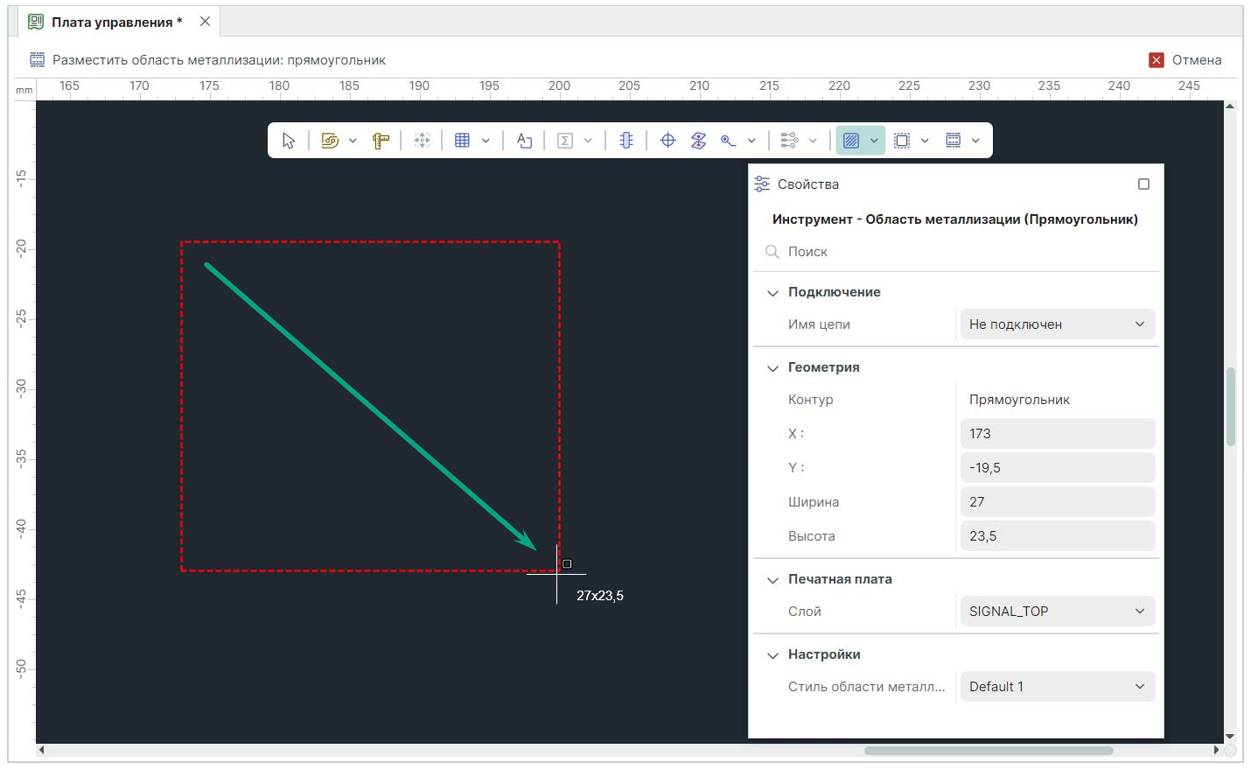Click the Ширина input field
The height and width of the screenshot is (769, 1249).
pos(1057,502)
